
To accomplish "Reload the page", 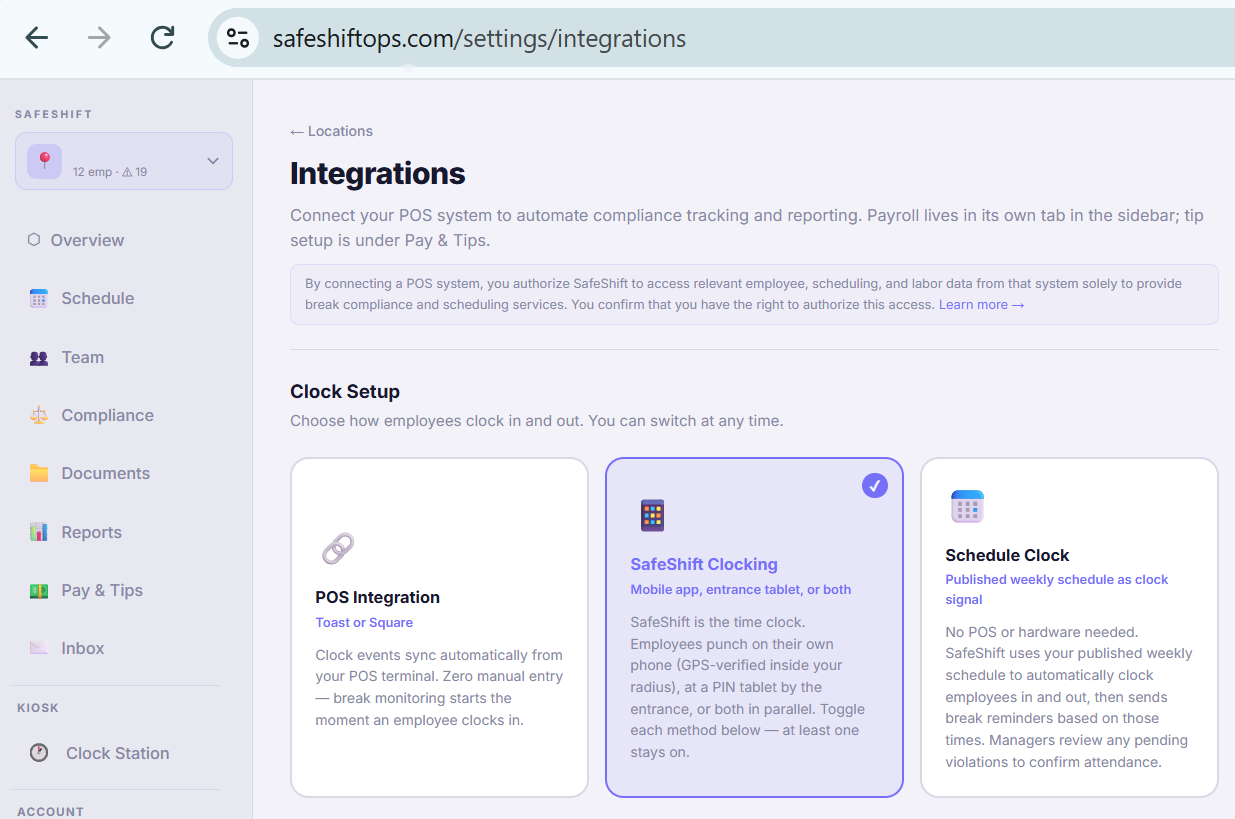I will [162, 38].
